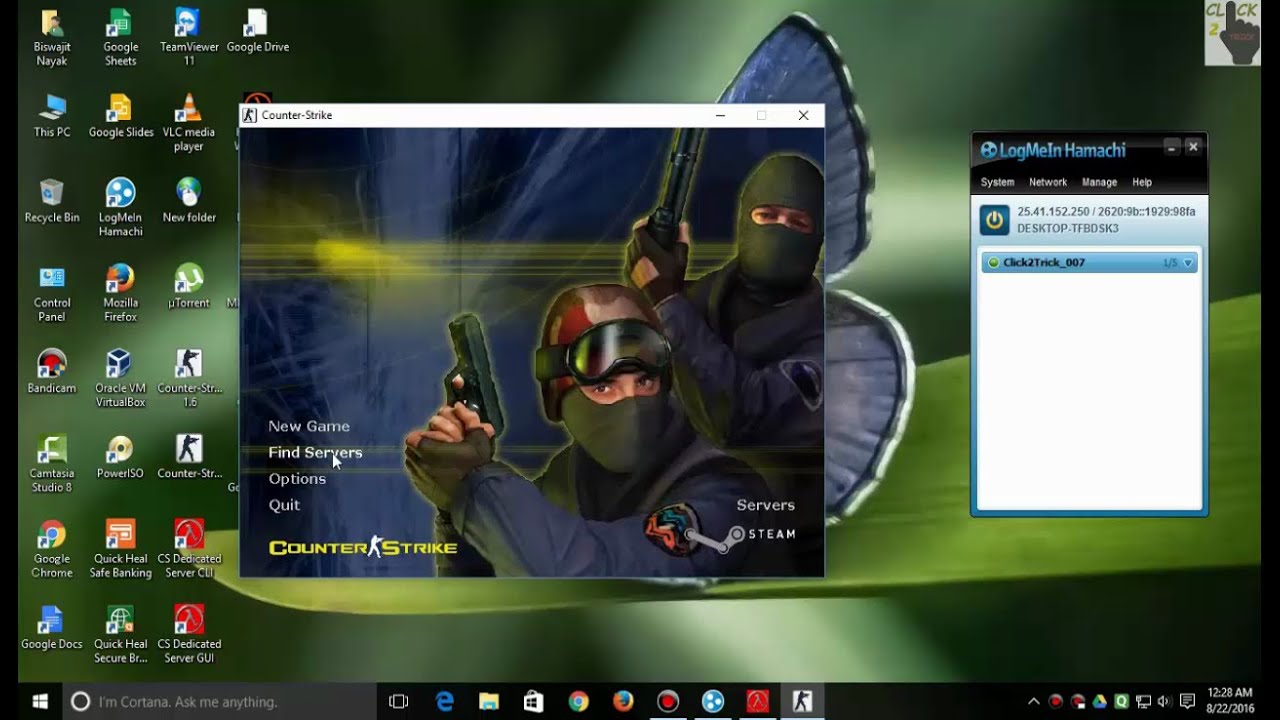
Task: Open TeamViewer 11 desktop icon
Action: [x=189, y=38]
